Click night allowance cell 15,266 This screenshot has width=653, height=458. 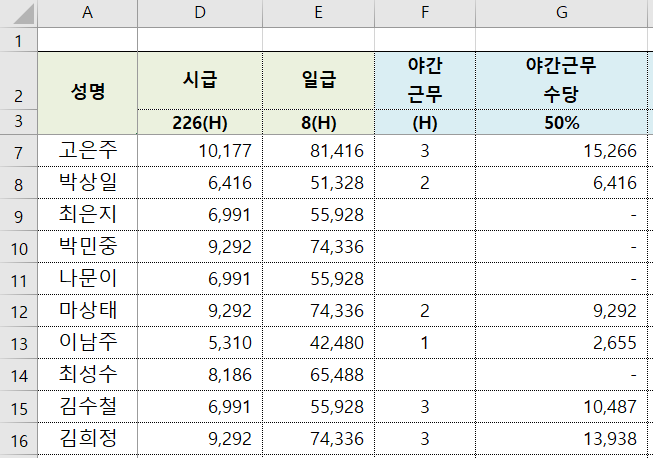pyautogui.click(x=562, y=151)
